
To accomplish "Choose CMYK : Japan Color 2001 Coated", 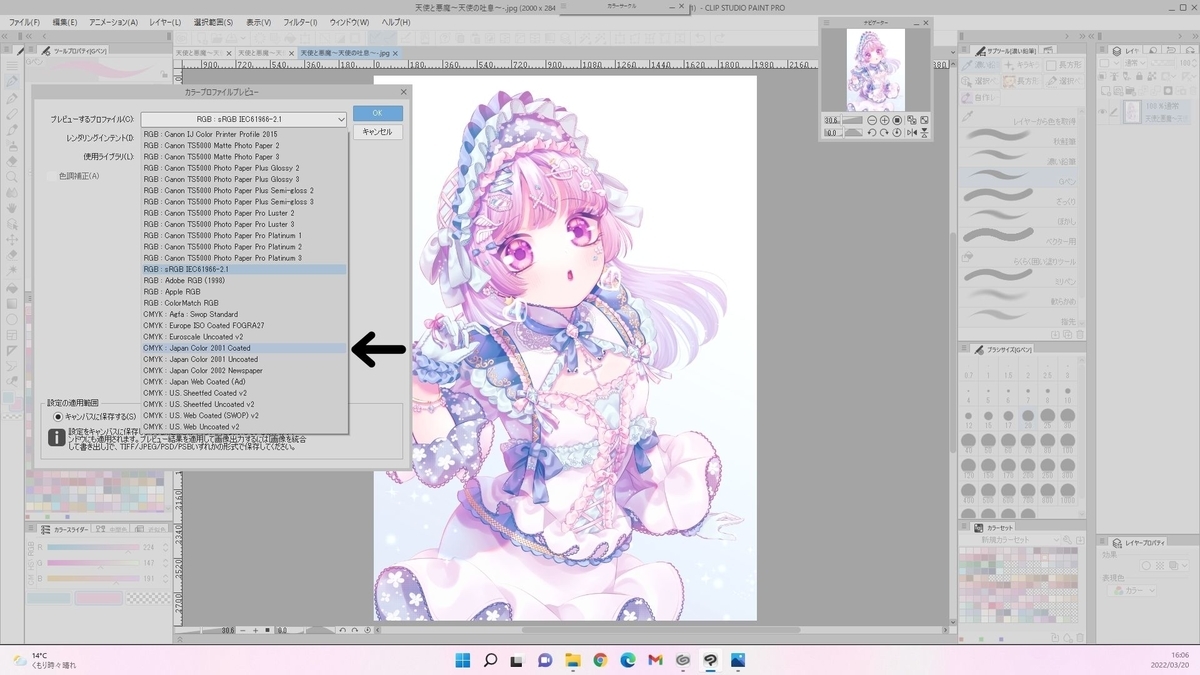I will coord(244,347).
